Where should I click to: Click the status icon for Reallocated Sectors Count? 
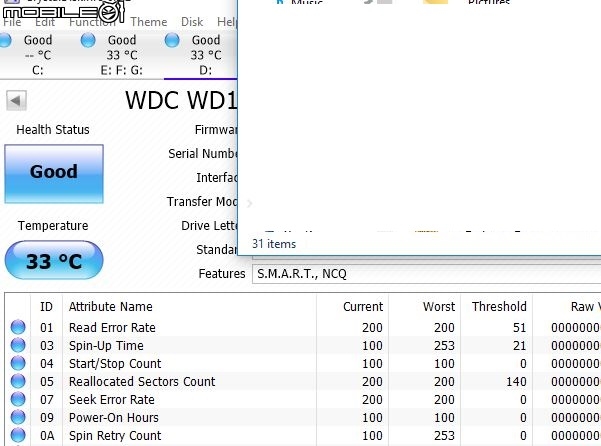[x=18, y=381]
